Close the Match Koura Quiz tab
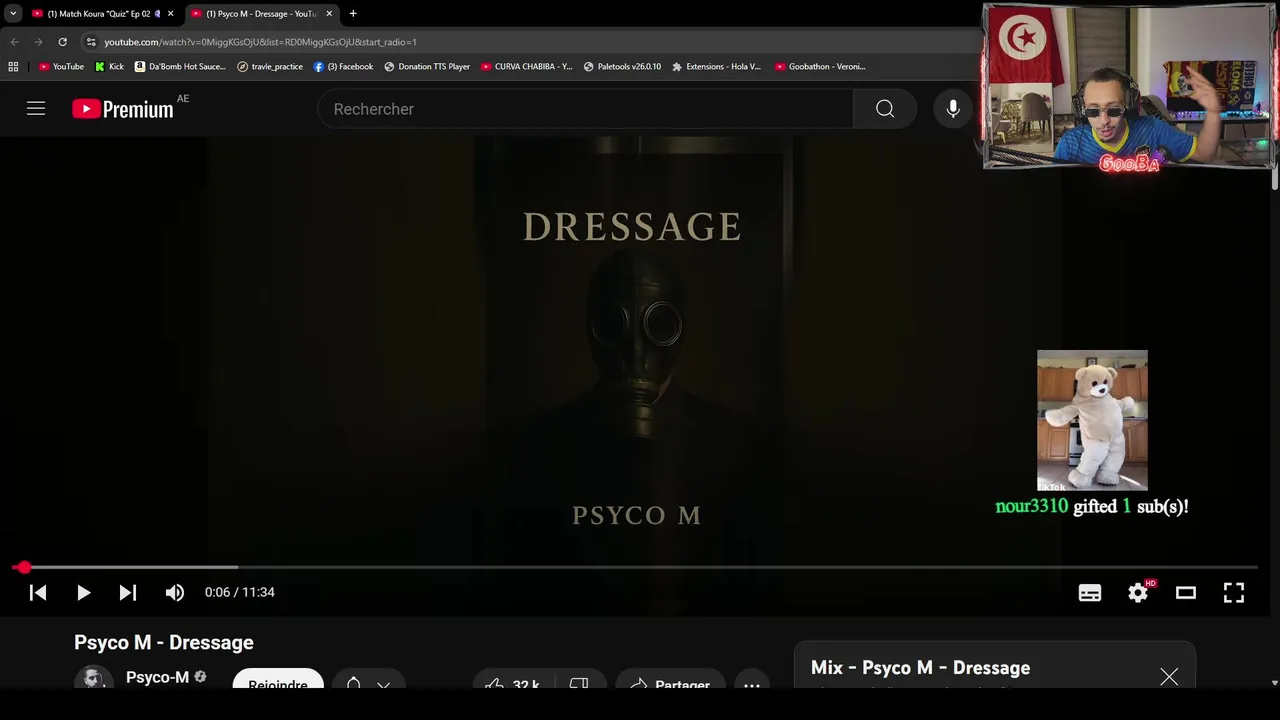This screenshot has width=1280, height=720. pos(170,14)
